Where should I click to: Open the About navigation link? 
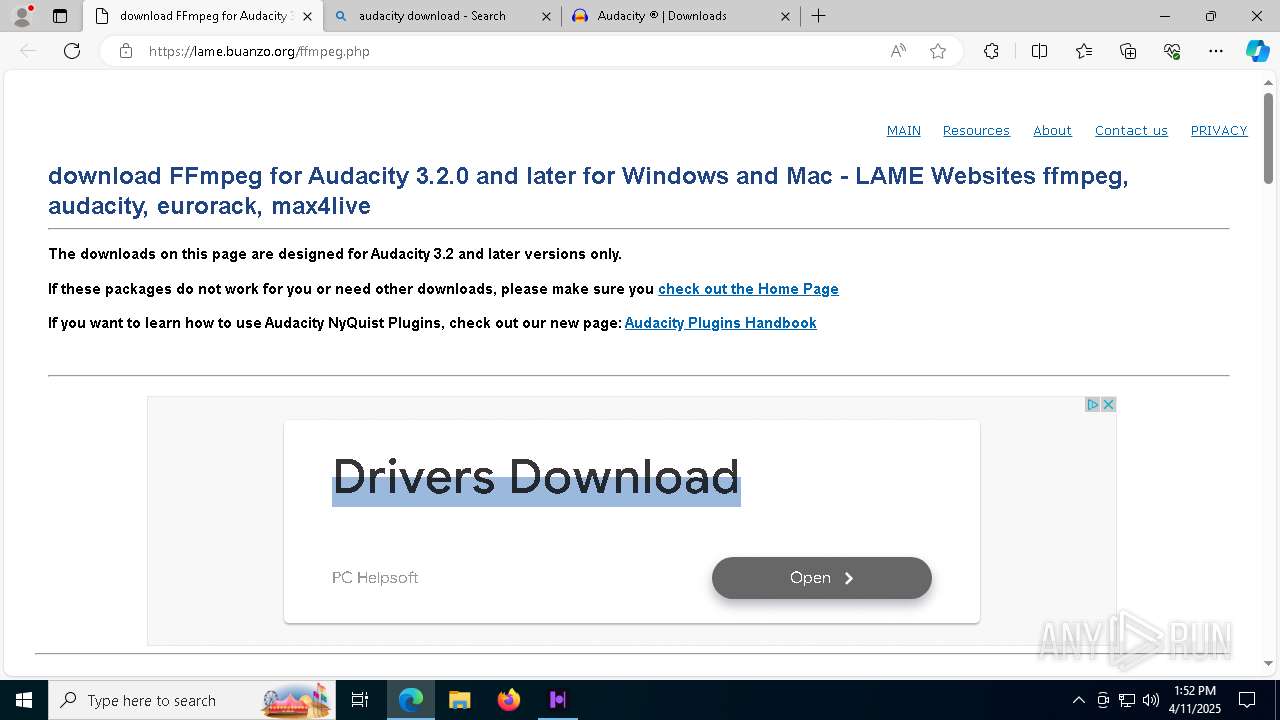point(1052,131)
